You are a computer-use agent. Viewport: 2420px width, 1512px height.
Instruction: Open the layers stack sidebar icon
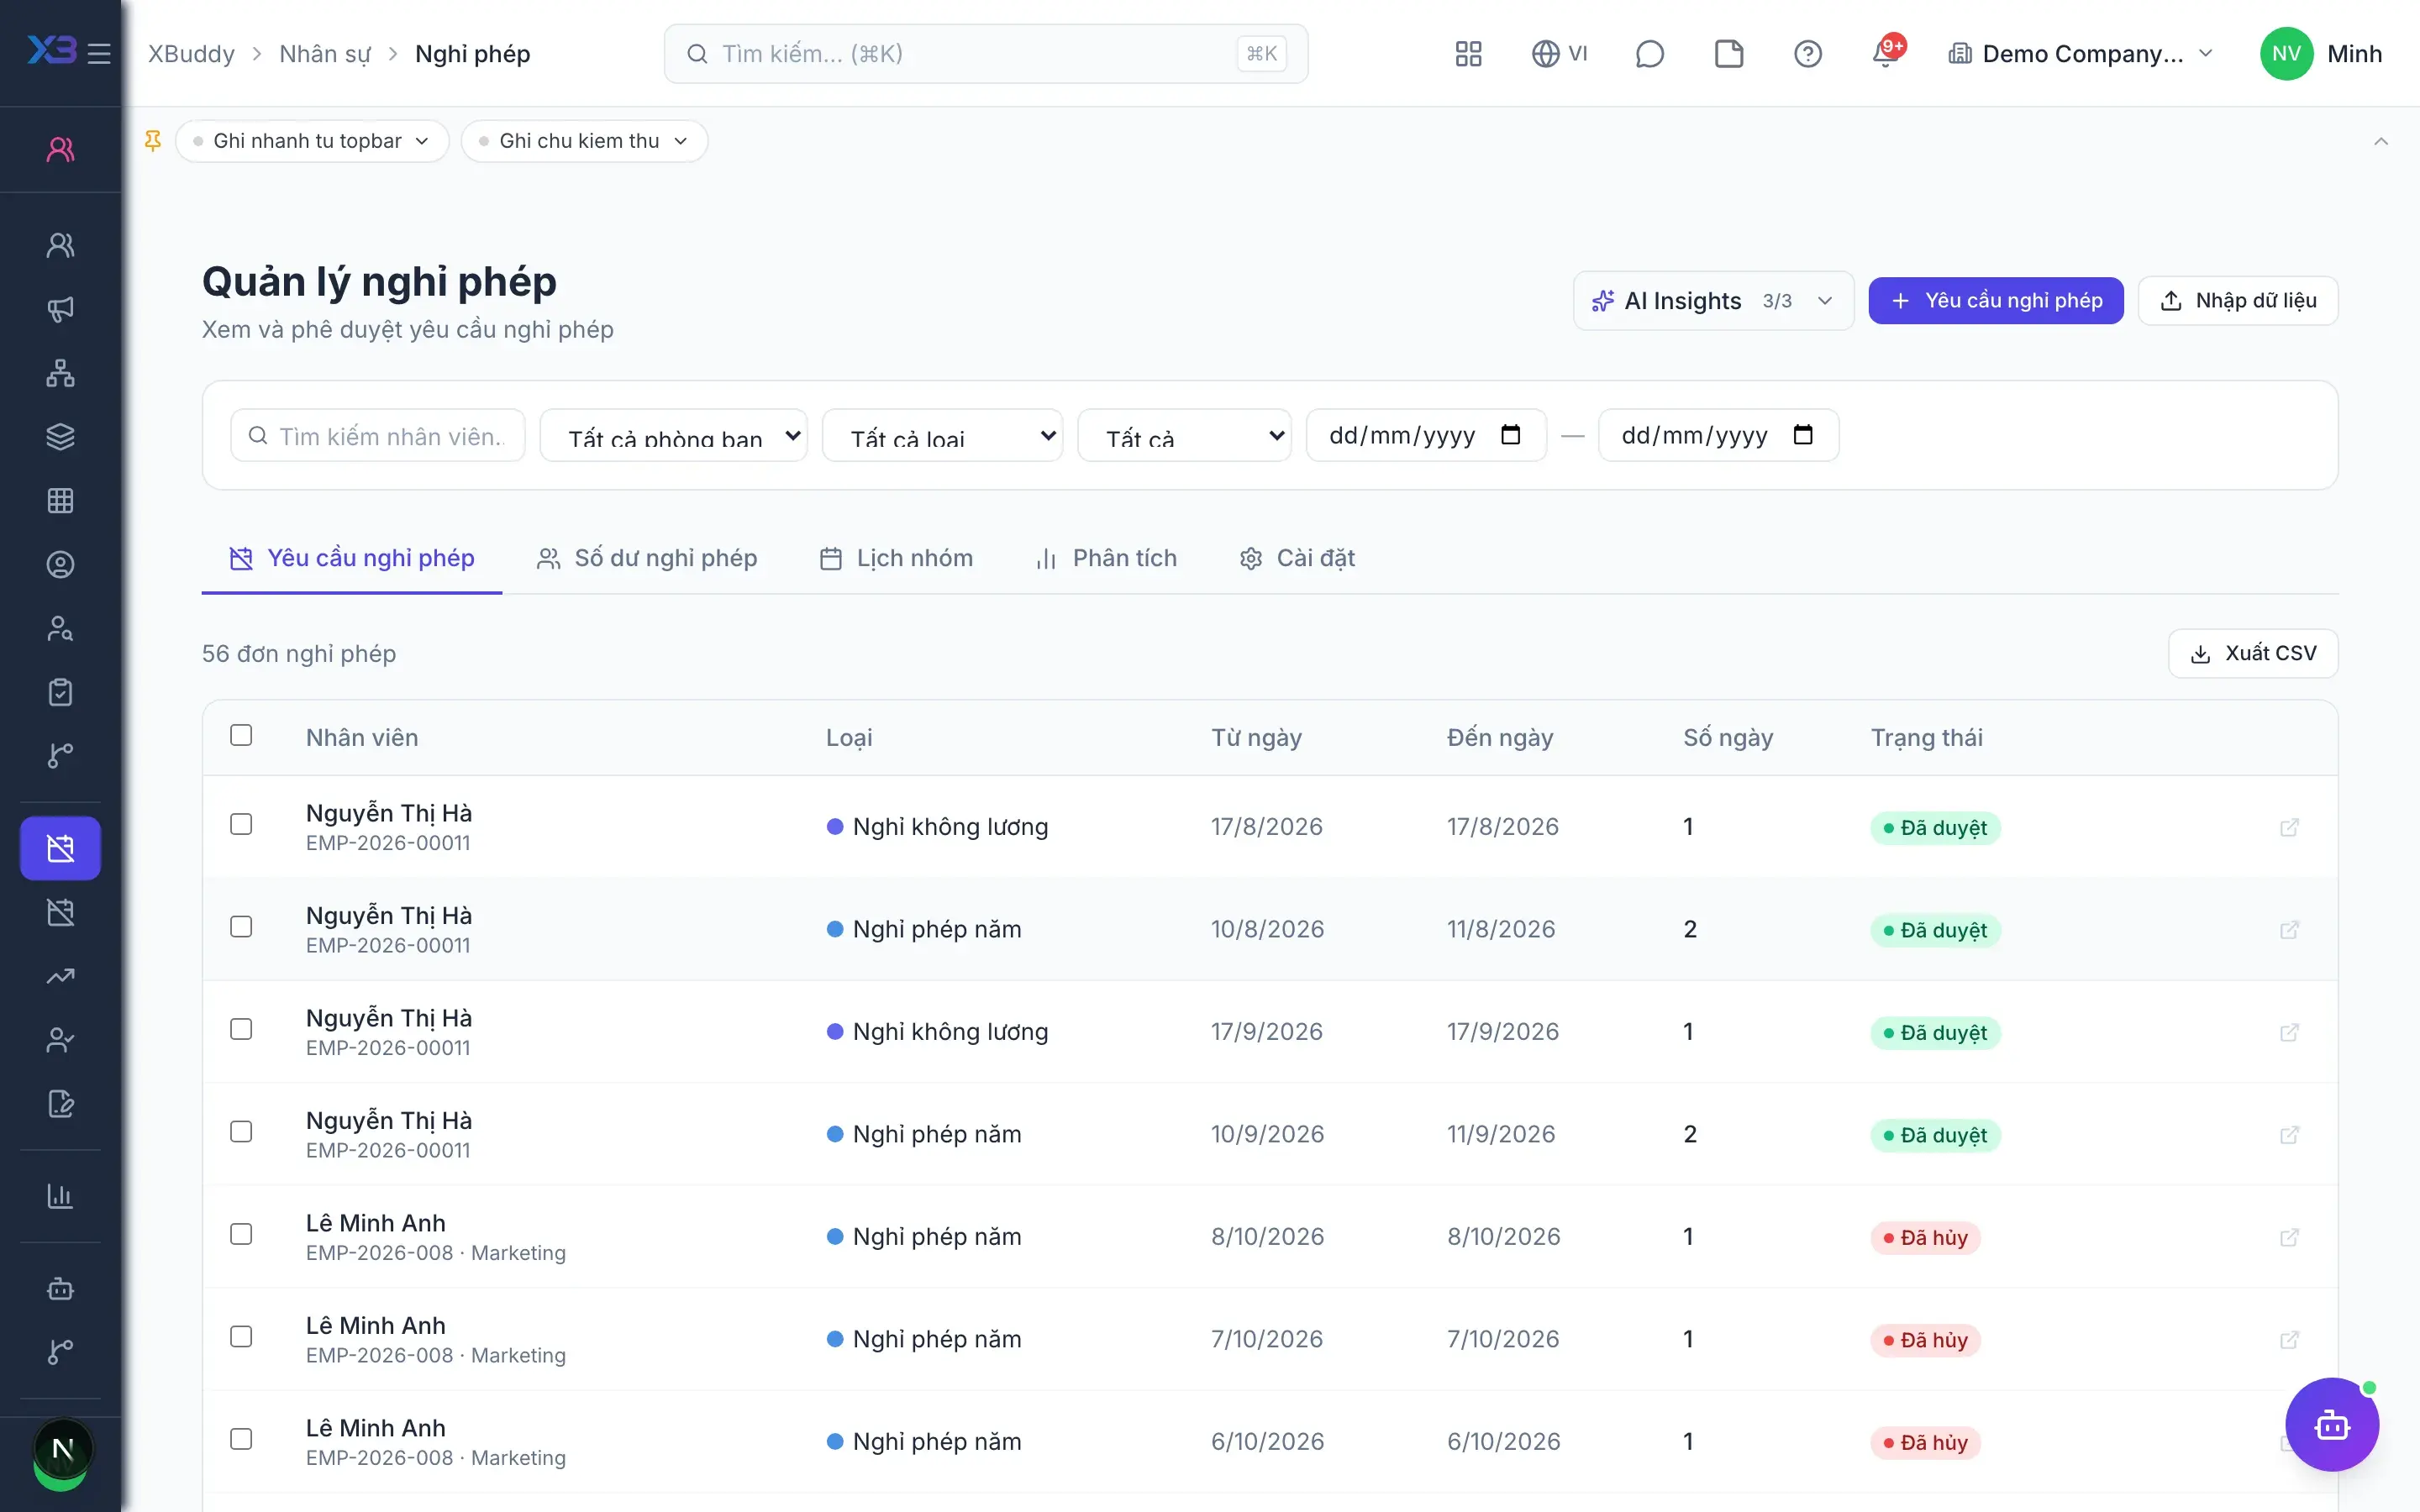point(60,437)
